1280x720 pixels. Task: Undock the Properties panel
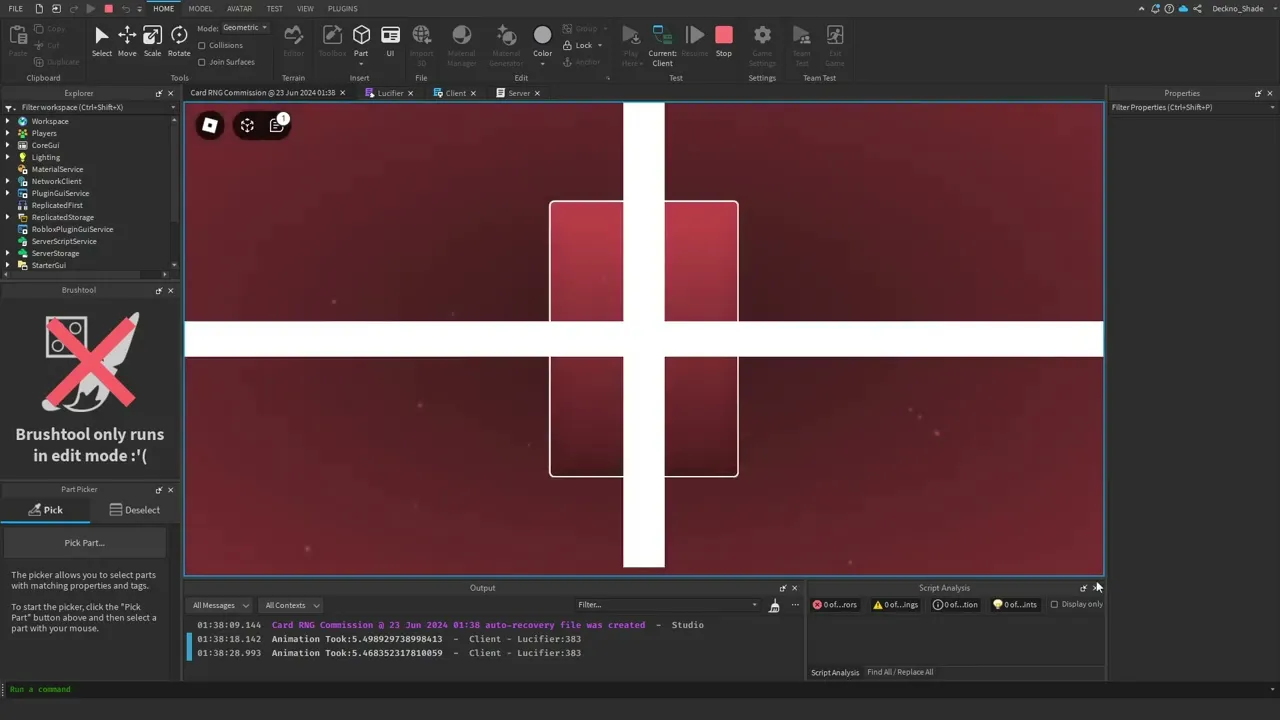1258,93
